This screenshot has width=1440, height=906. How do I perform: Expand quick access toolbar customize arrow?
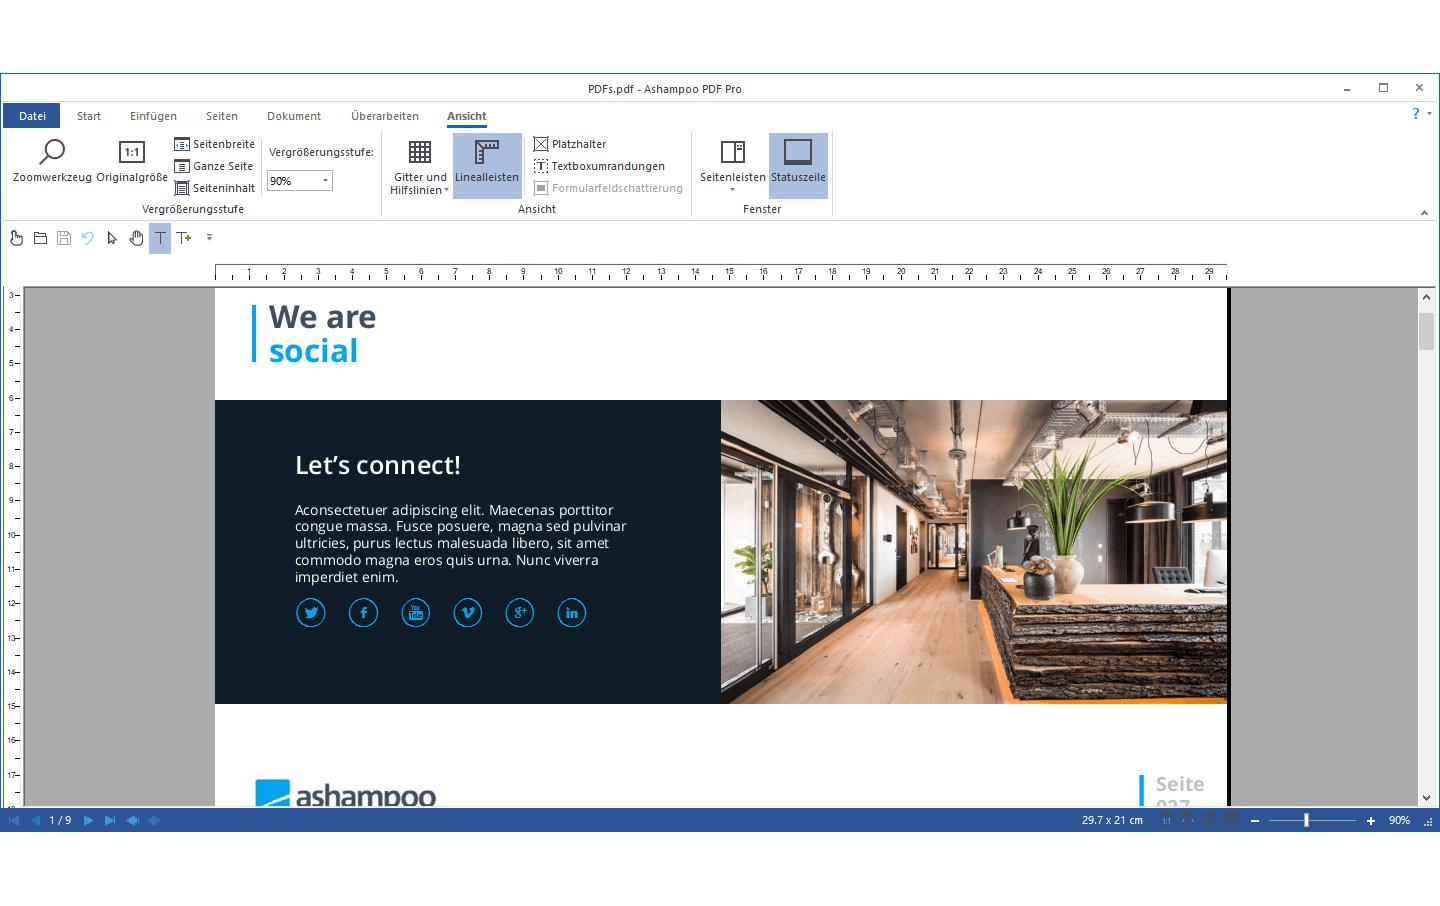click(x=209, y=238)
